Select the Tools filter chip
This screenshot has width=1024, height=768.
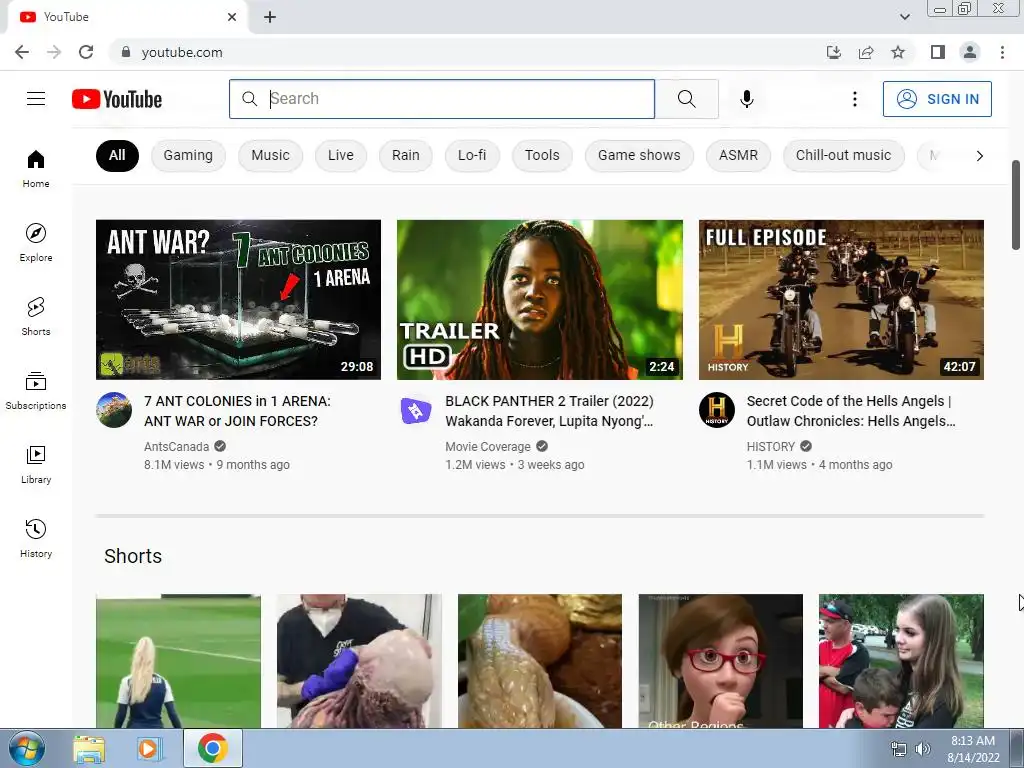point(542,155)
